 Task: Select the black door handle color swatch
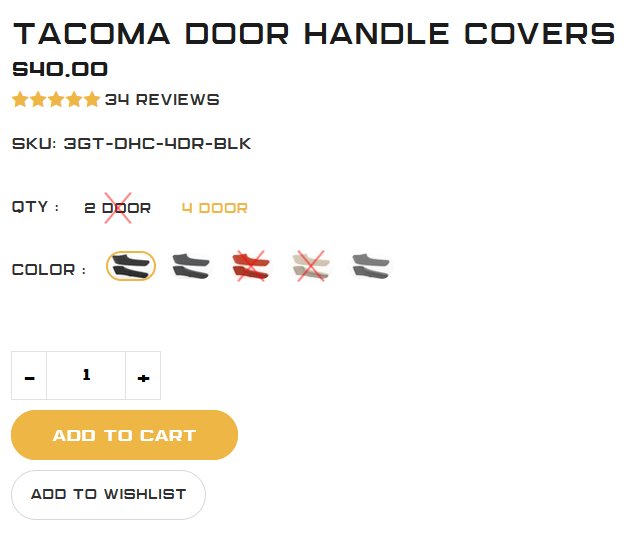point(131,266)
